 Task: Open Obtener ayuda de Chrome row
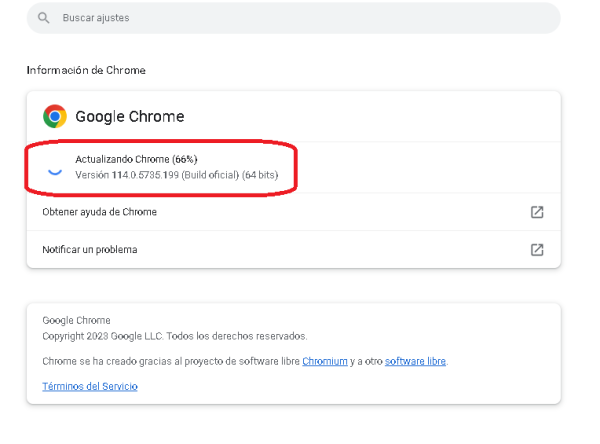point(293,212)
